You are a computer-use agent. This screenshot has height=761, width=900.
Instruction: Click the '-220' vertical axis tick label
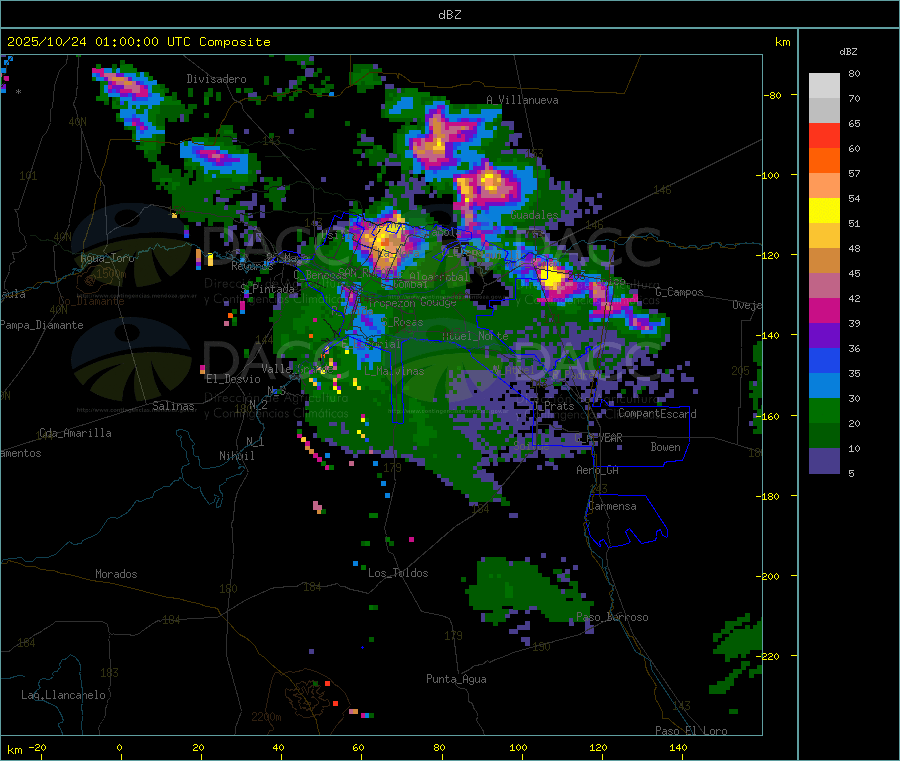[769, 657]
